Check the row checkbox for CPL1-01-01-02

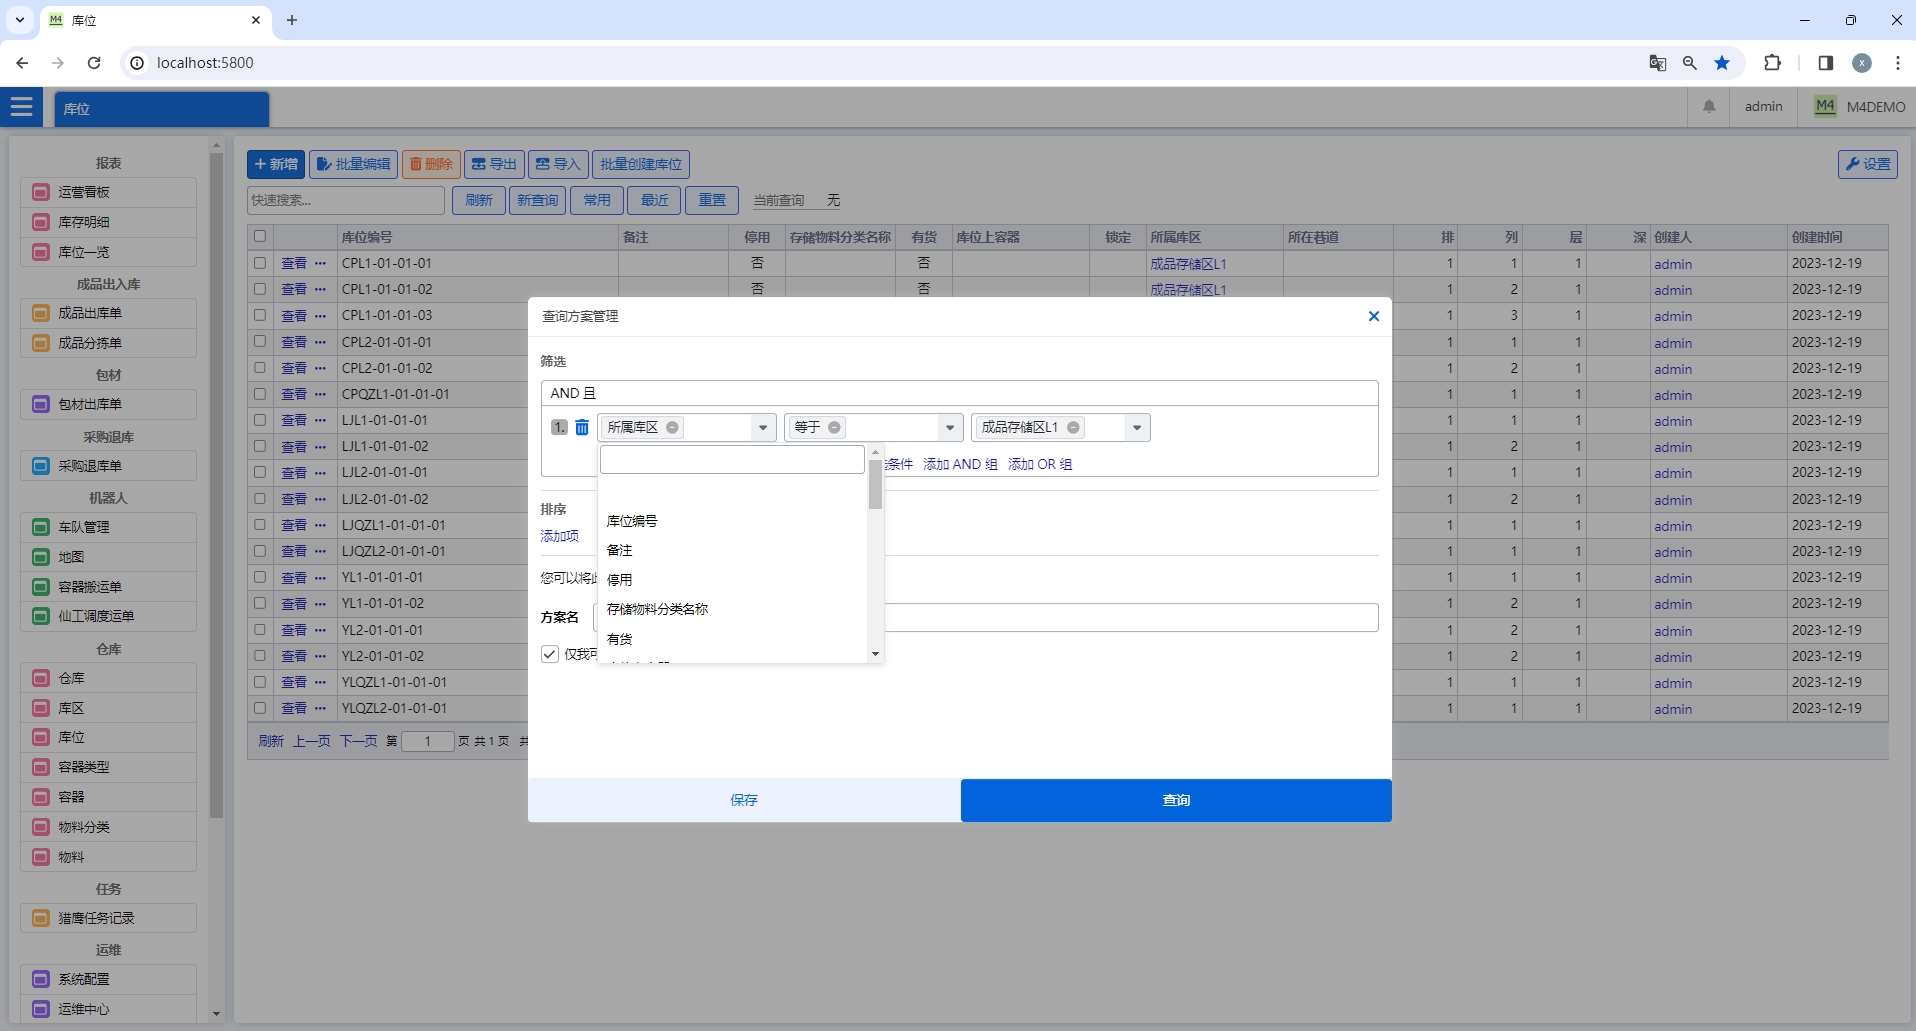(x=260, y=289)
